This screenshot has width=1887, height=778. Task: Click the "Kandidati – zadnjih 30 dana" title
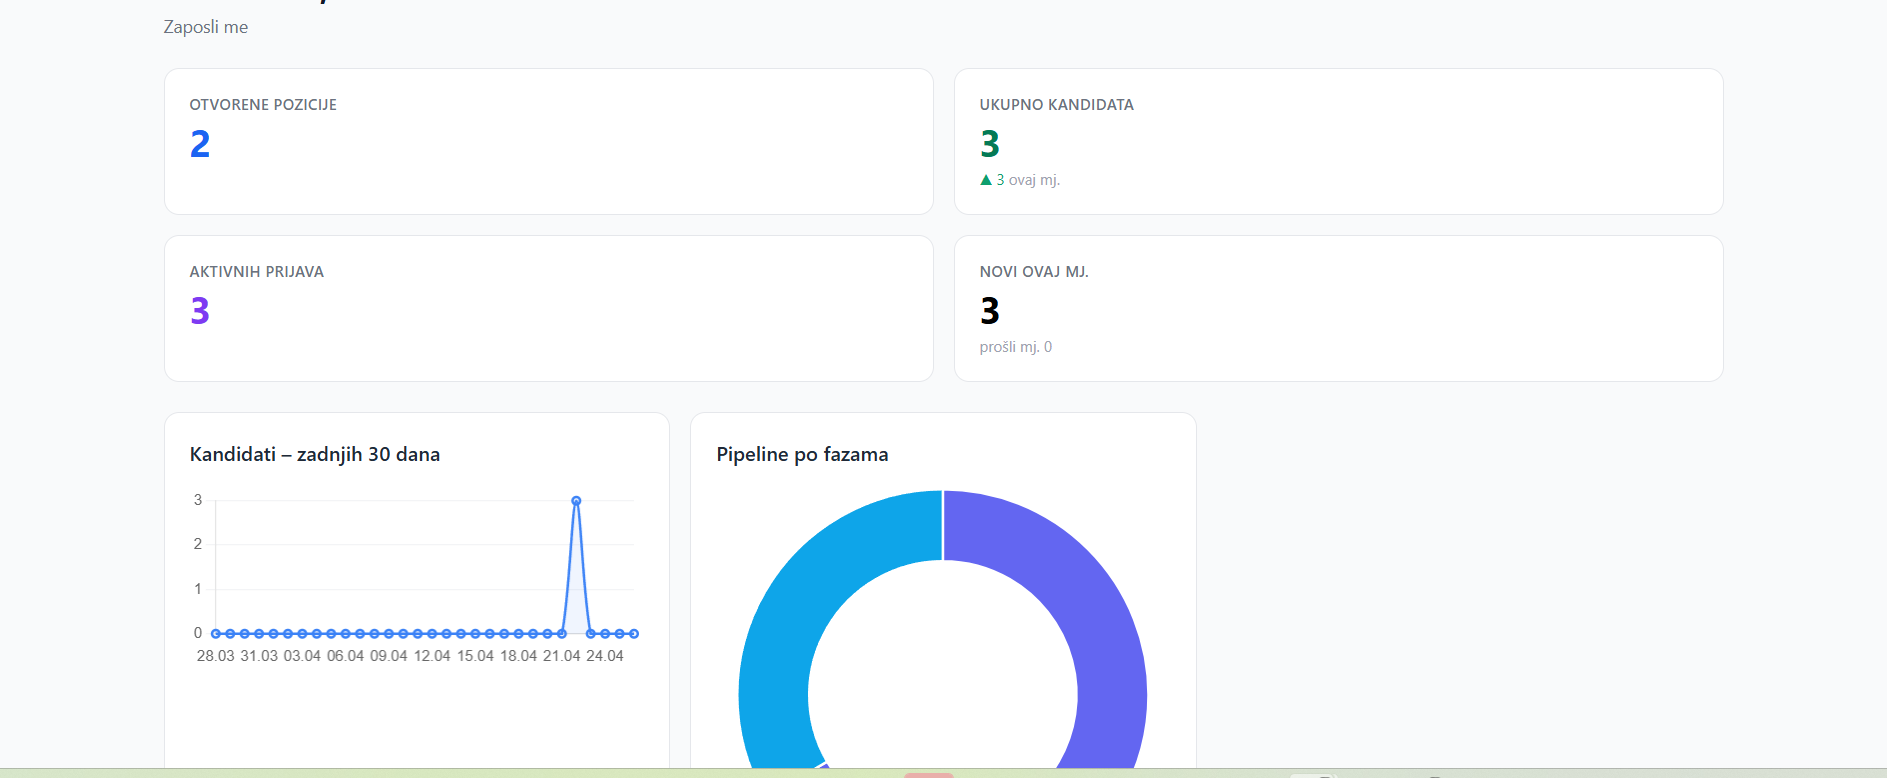click(x=315, y=454)
